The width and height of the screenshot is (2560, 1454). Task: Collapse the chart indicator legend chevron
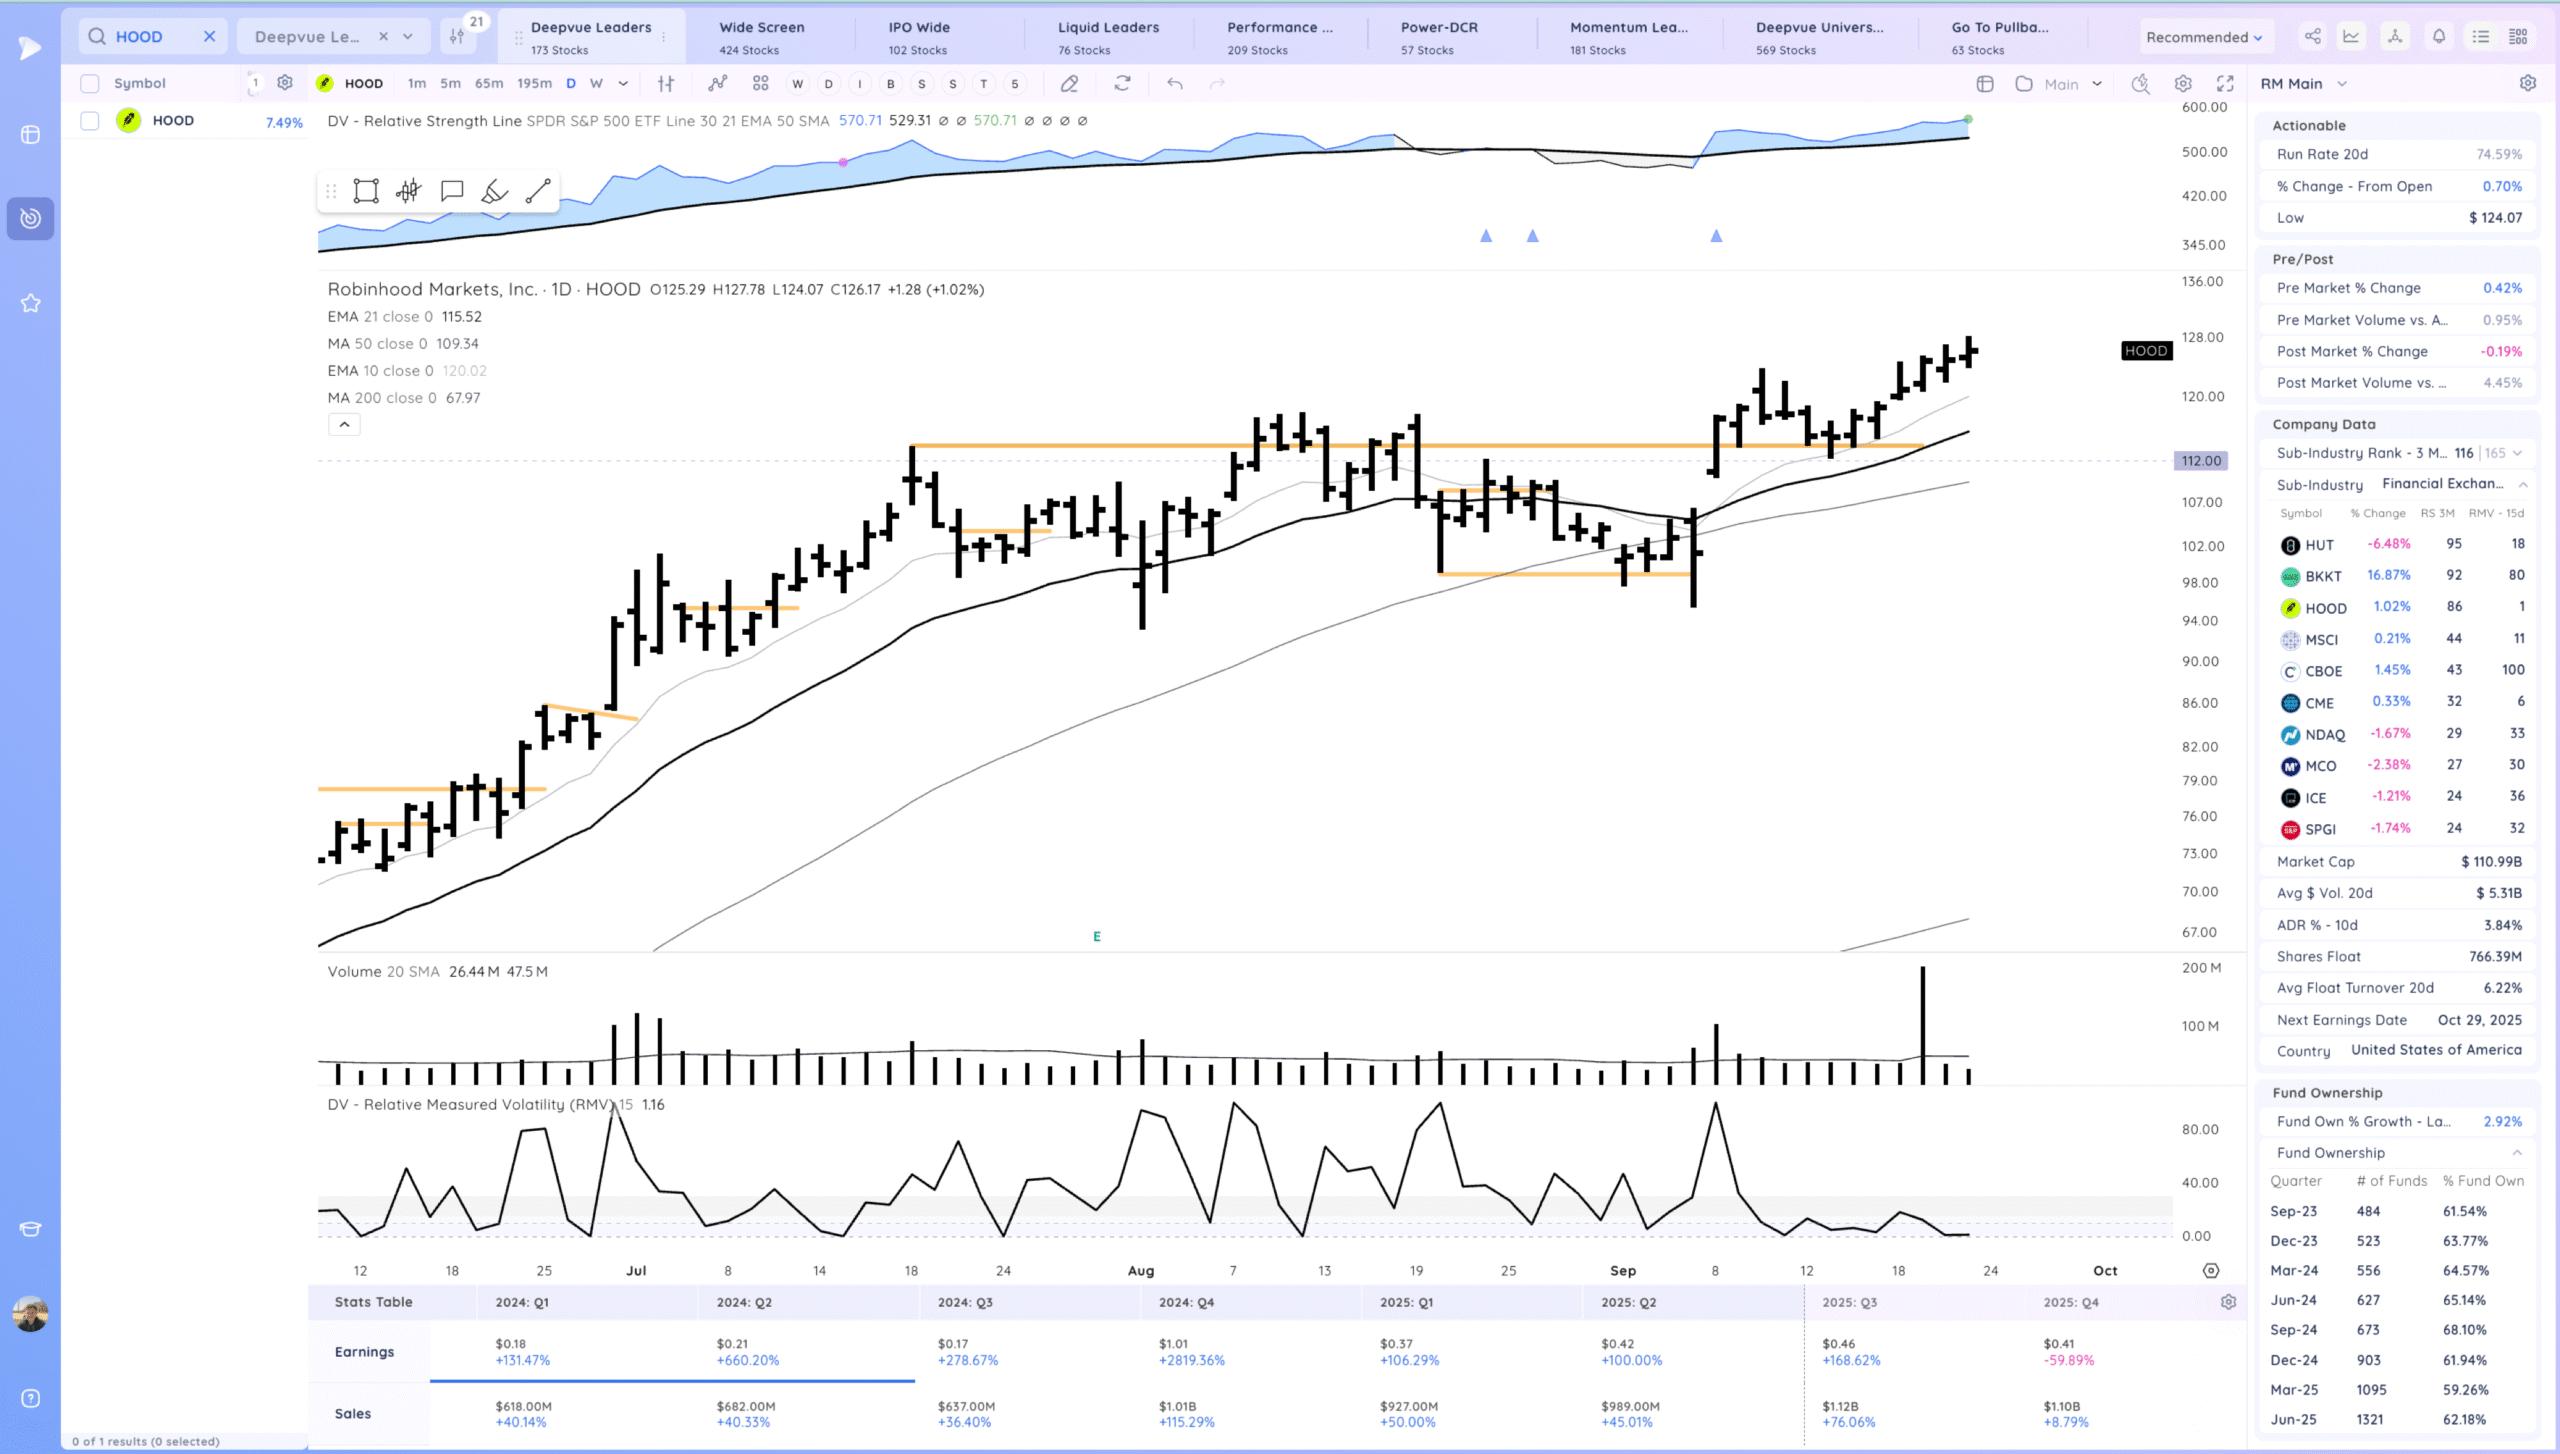(344, 425)
